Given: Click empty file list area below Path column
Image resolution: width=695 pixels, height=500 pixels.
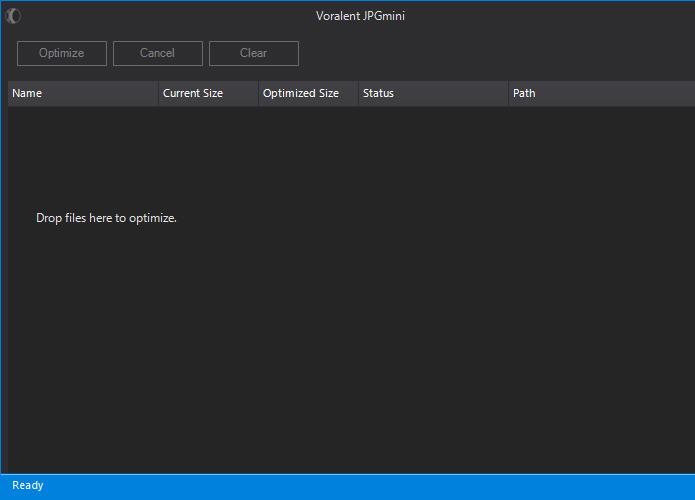Looking at the screenshot, I should (600, 300).
